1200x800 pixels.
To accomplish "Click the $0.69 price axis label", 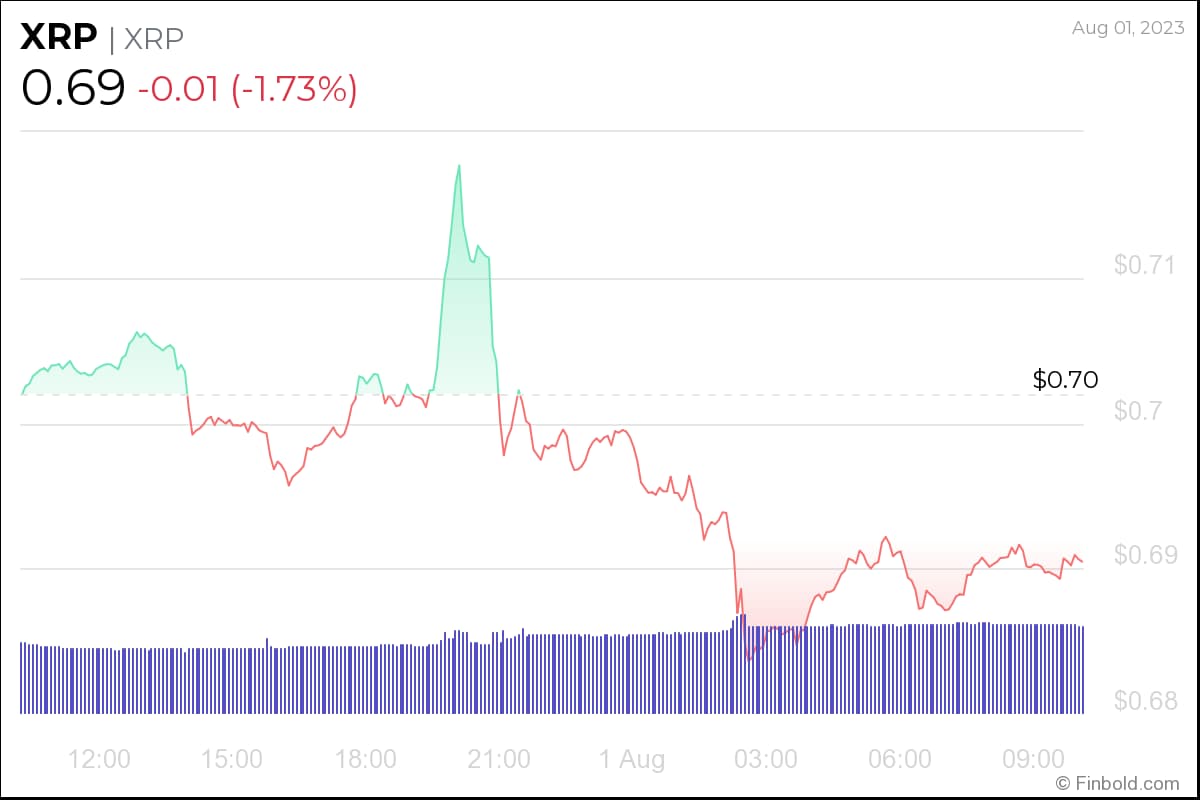I will pos(1144,555).
